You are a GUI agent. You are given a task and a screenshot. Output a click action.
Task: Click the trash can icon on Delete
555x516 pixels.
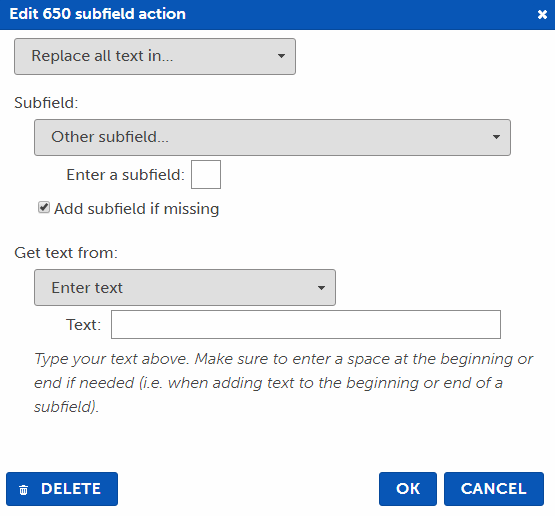23,490
